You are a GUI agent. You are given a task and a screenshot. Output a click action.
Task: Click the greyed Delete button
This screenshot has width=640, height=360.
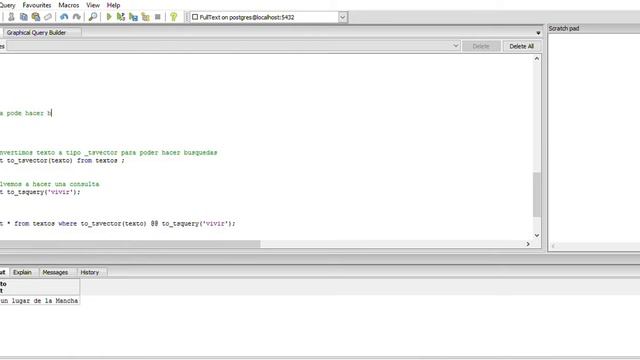click(x=481, y=46)
